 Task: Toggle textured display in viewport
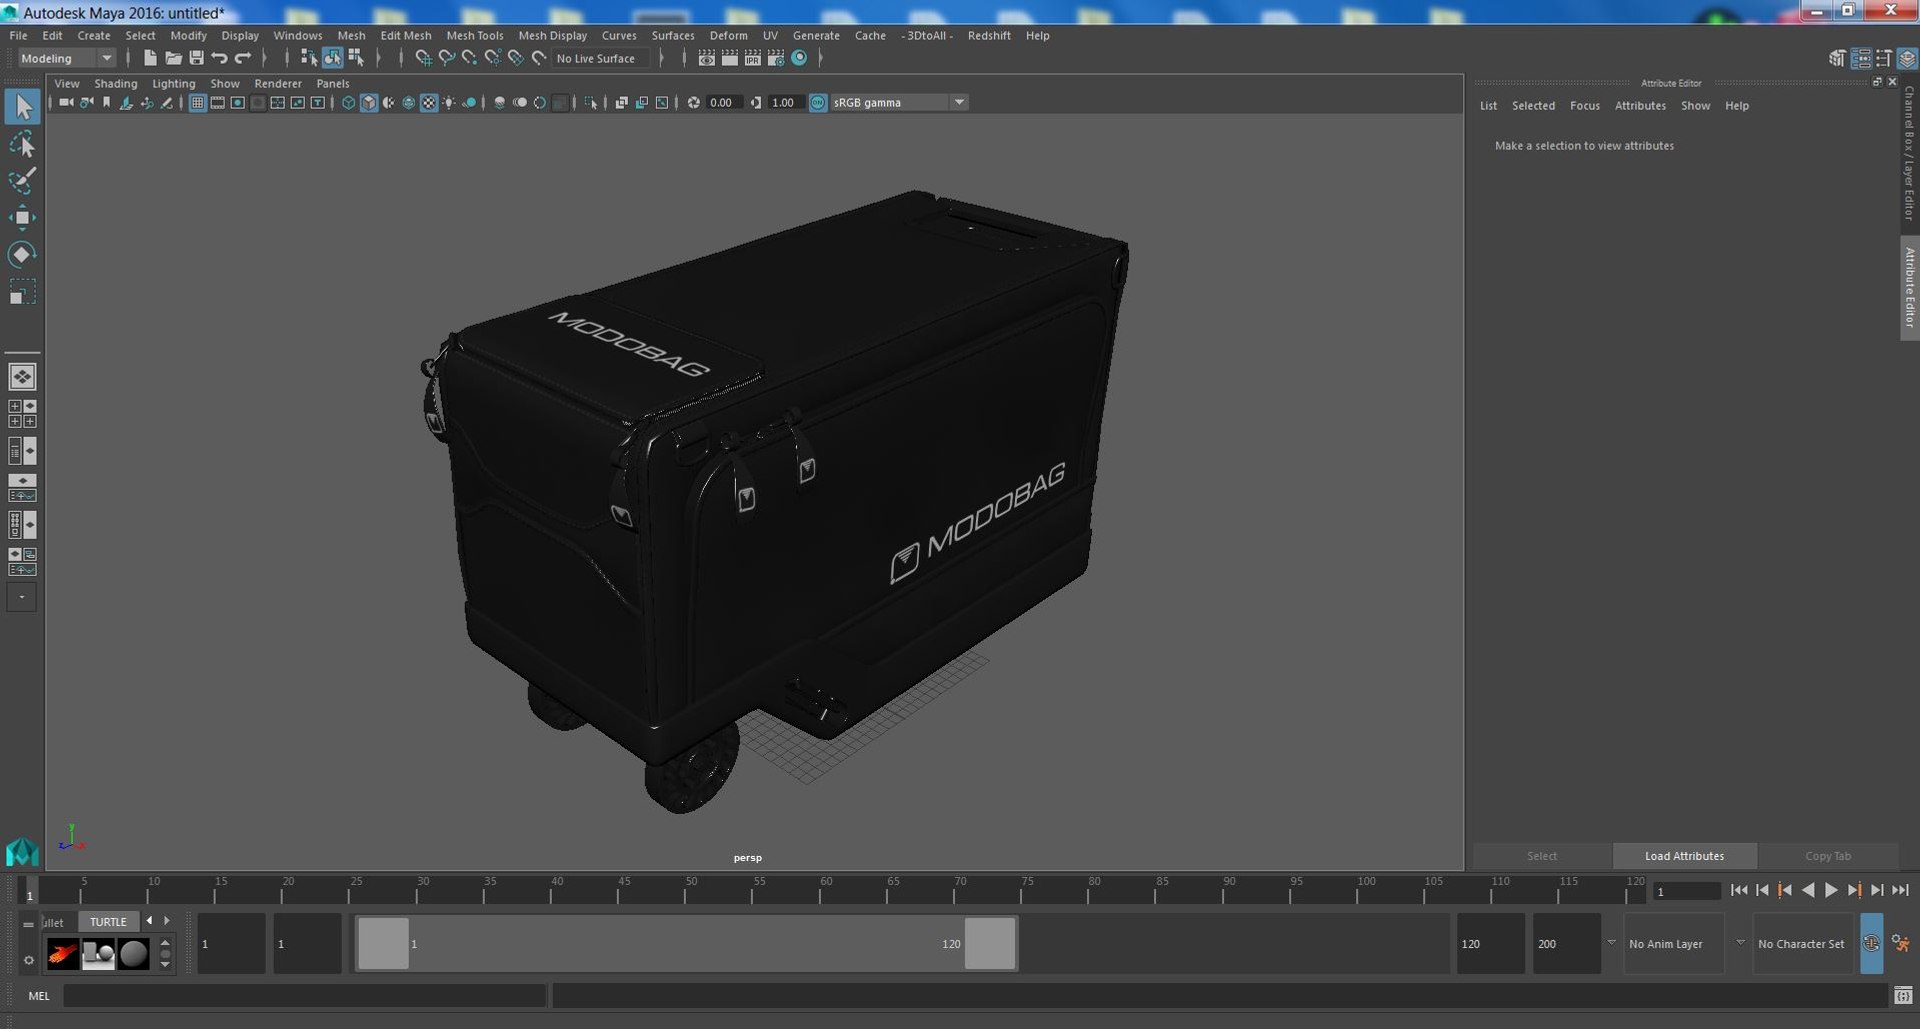pos(429,102)
